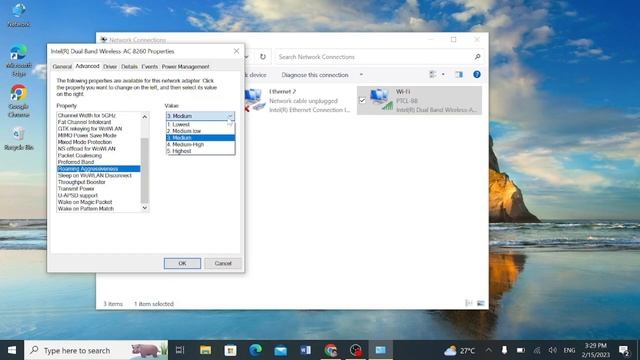Select 'U-APSD support' property

(98, 196)
